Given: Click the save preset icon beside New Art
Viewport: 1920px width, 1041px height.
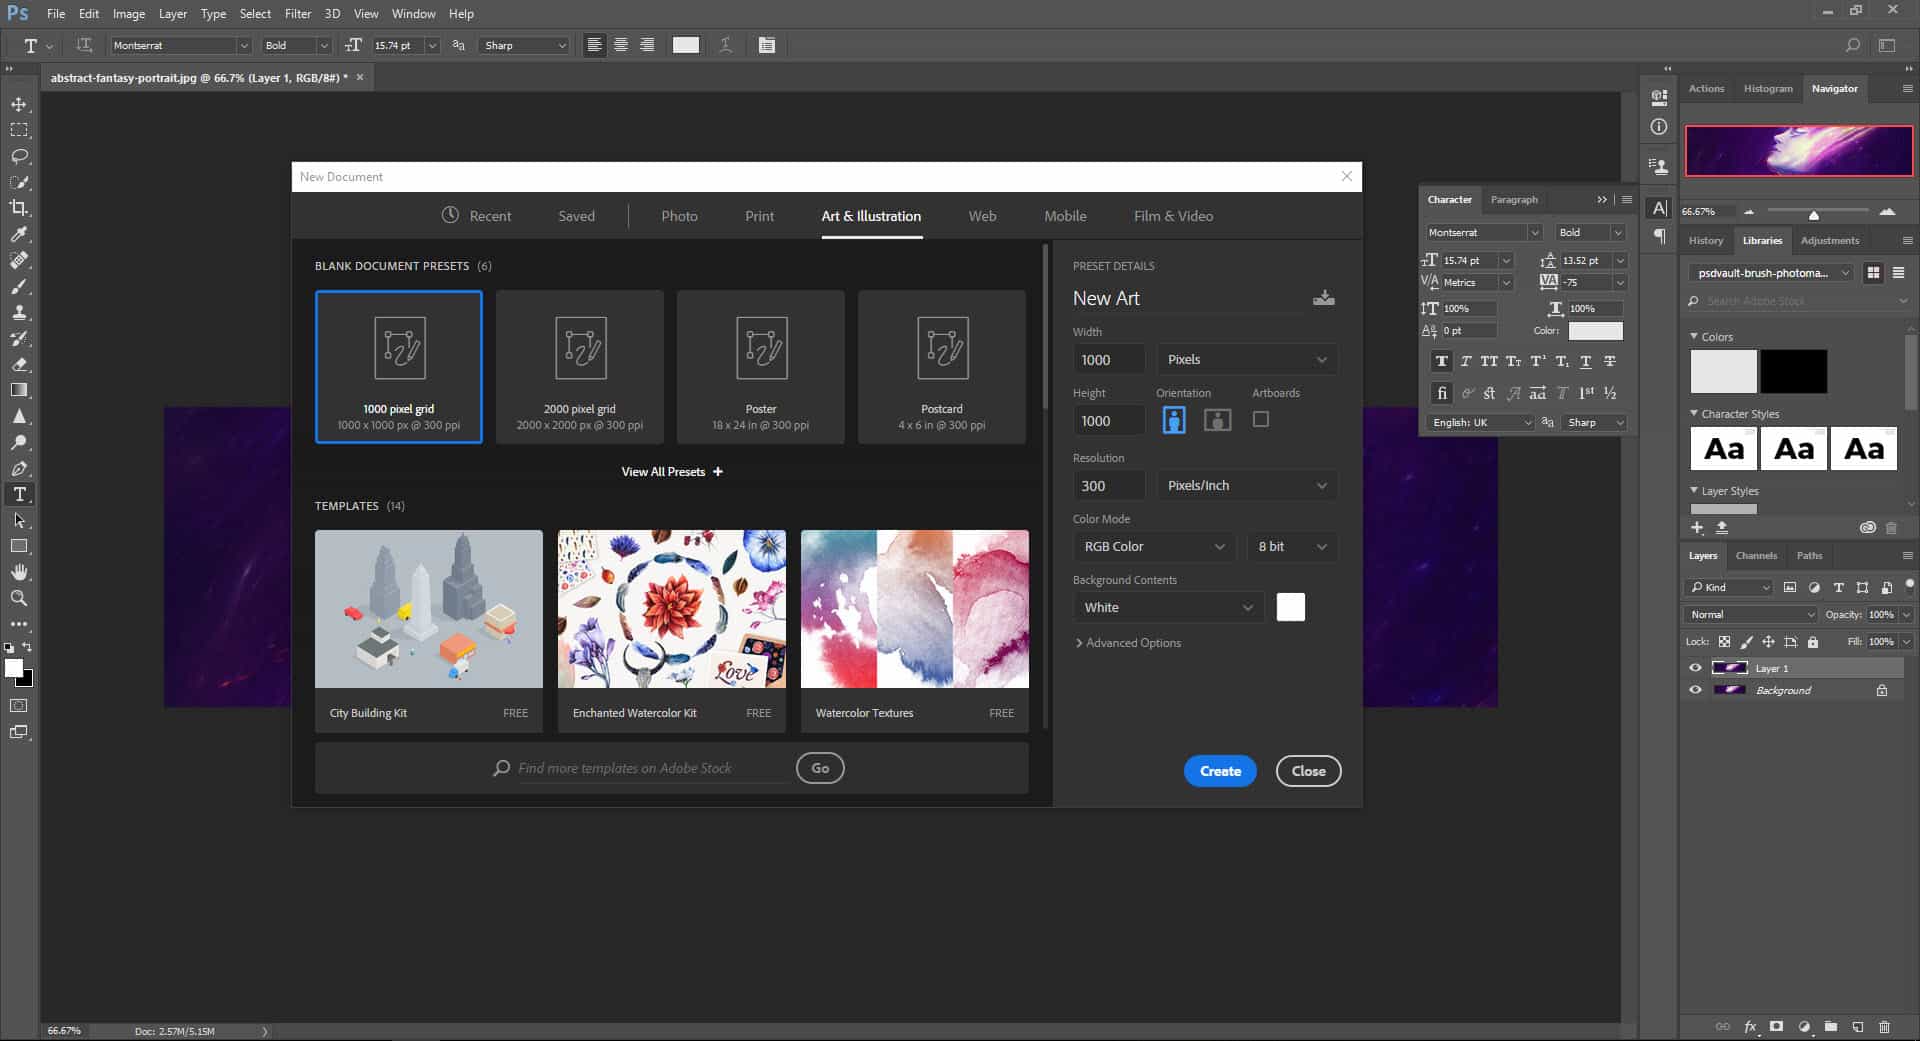Looking at the screenshot, I should click(1323, 298).
